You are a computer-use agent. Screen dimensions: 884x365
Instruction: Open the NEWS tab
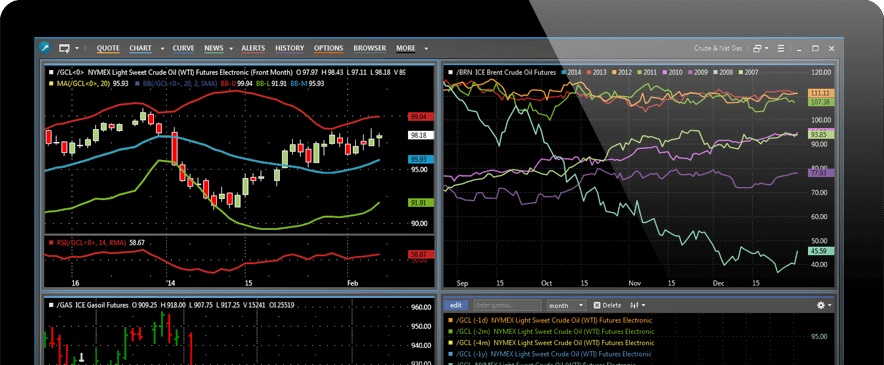(214, 49)
